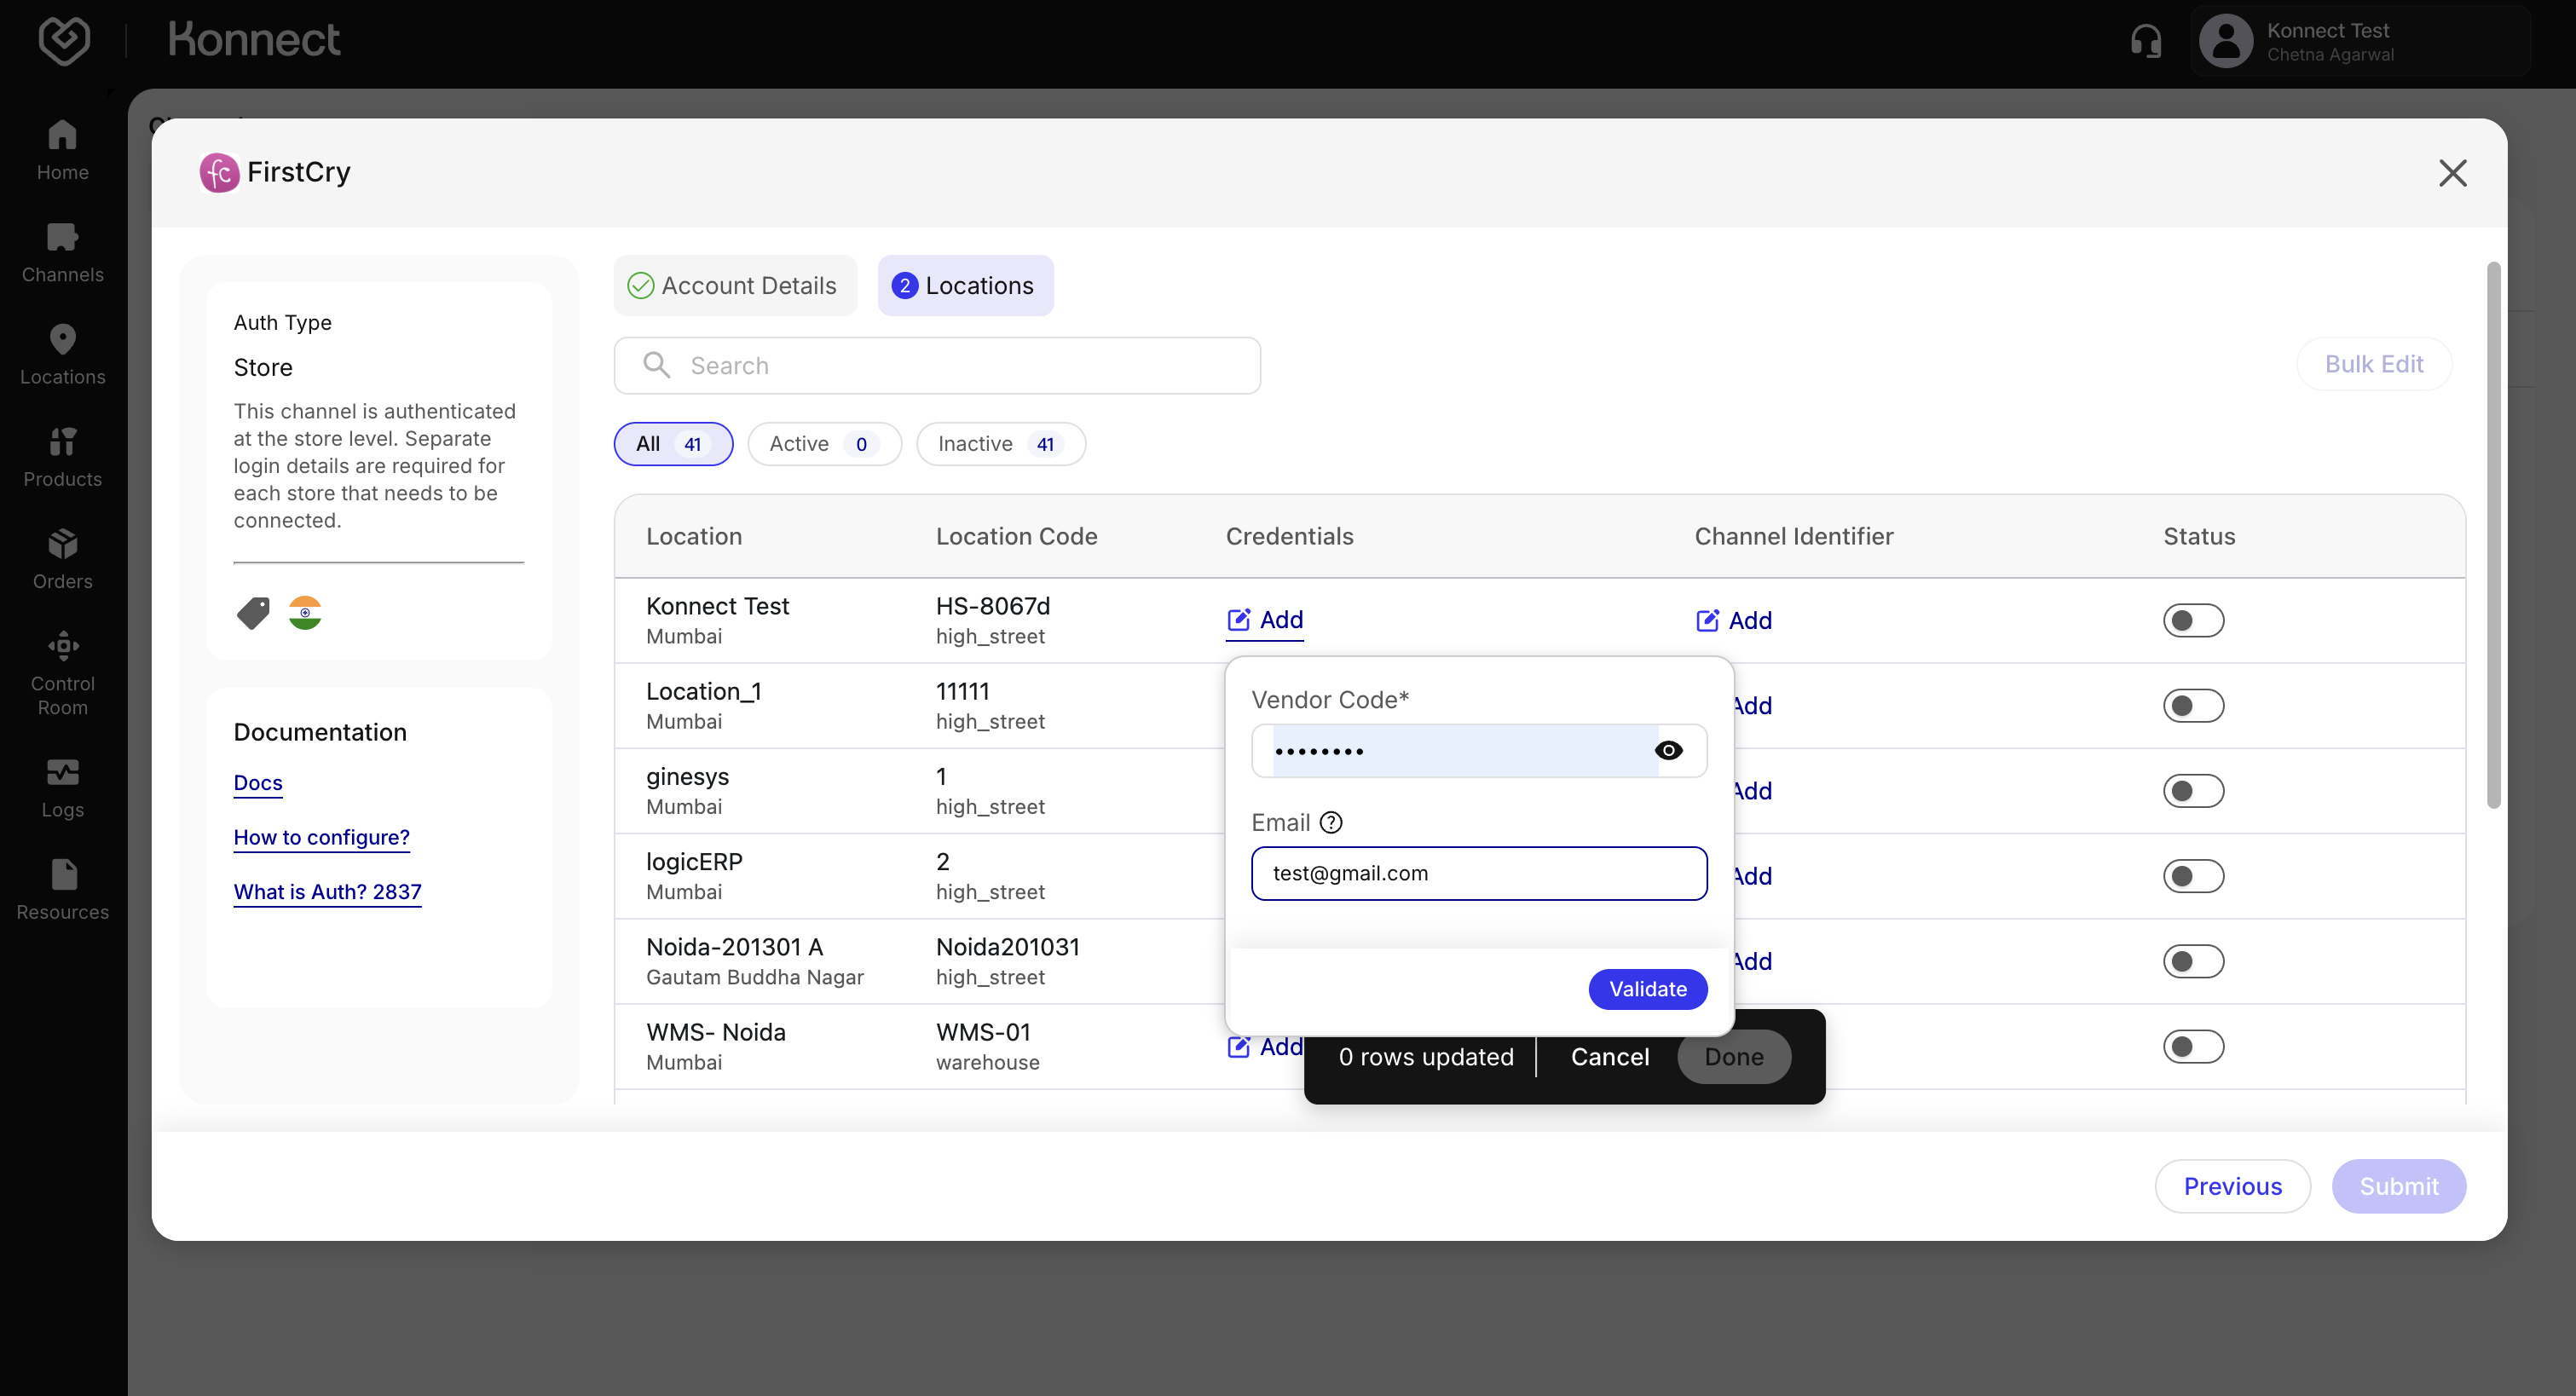Image resolution: width=2576 pixels, height=1396 pixels.
Task: Click the headset support icon
Action: [x=2146, y=41]
